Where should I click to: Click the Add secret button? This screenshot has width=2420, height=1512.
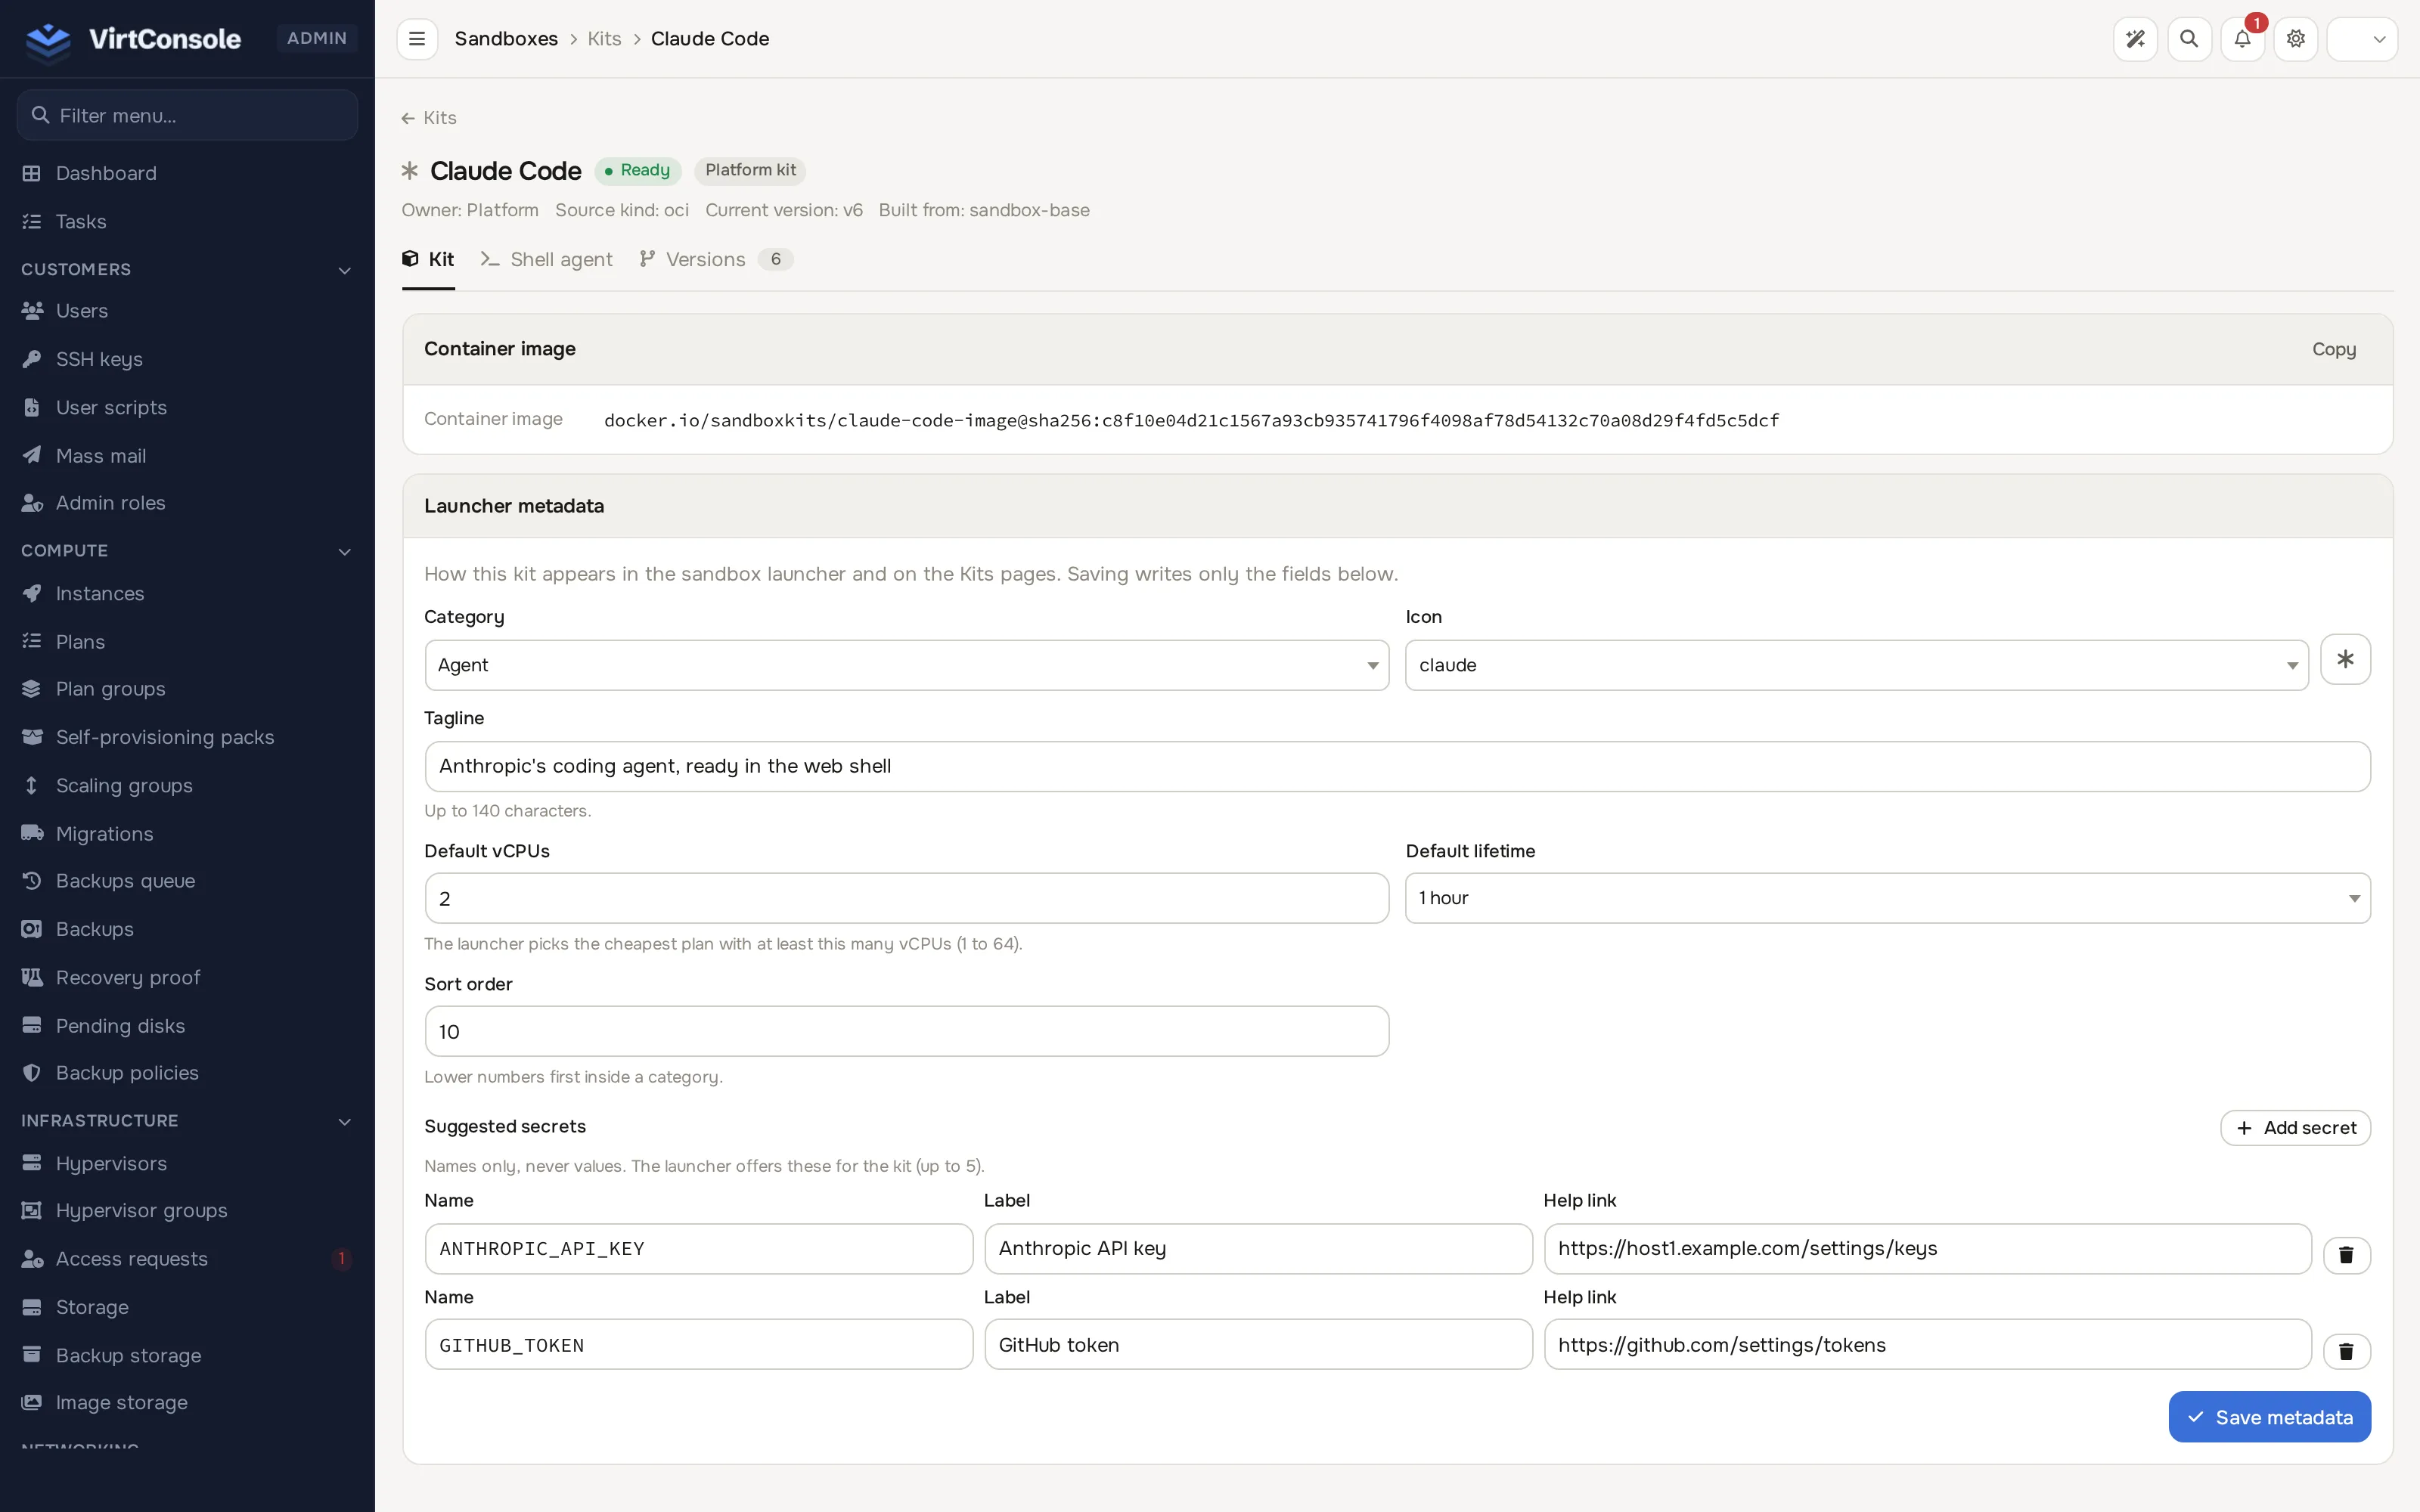point(2295,1127)
